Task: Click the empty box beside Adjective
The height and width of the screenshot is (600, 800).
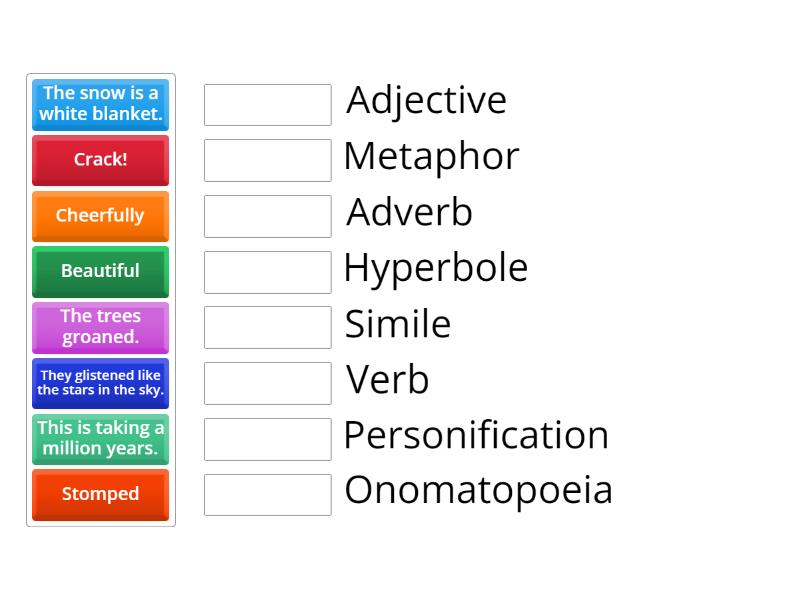Action: point(267,105)
